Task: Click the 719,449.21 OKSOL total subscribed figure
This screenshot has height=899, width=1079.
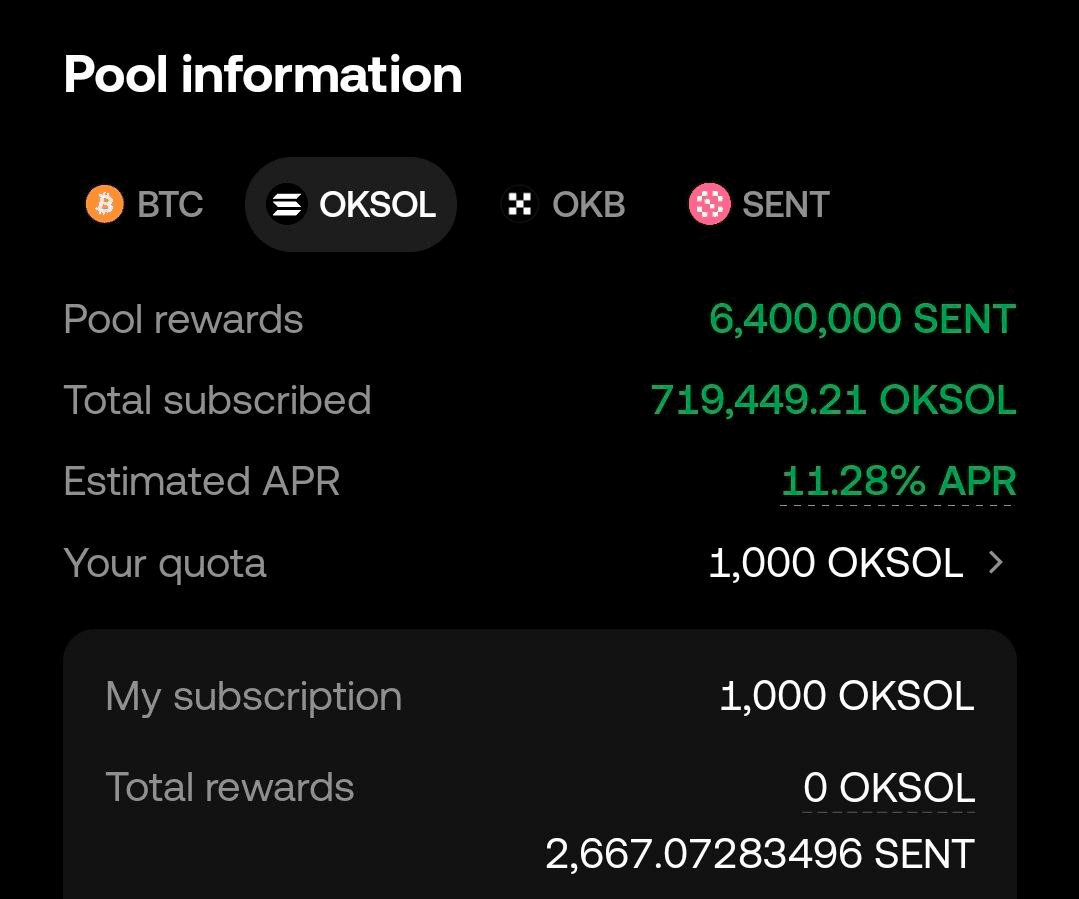Action: coord(833,400)
